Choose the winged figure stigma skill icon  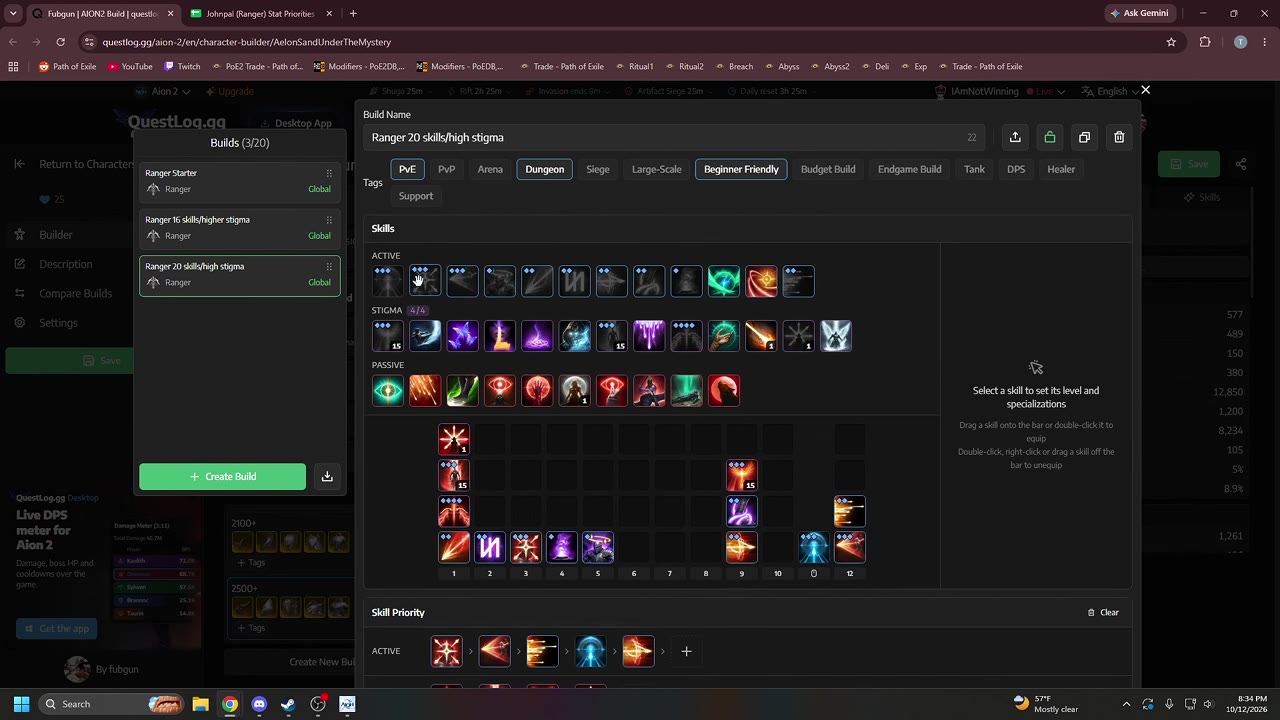(836, 336)
